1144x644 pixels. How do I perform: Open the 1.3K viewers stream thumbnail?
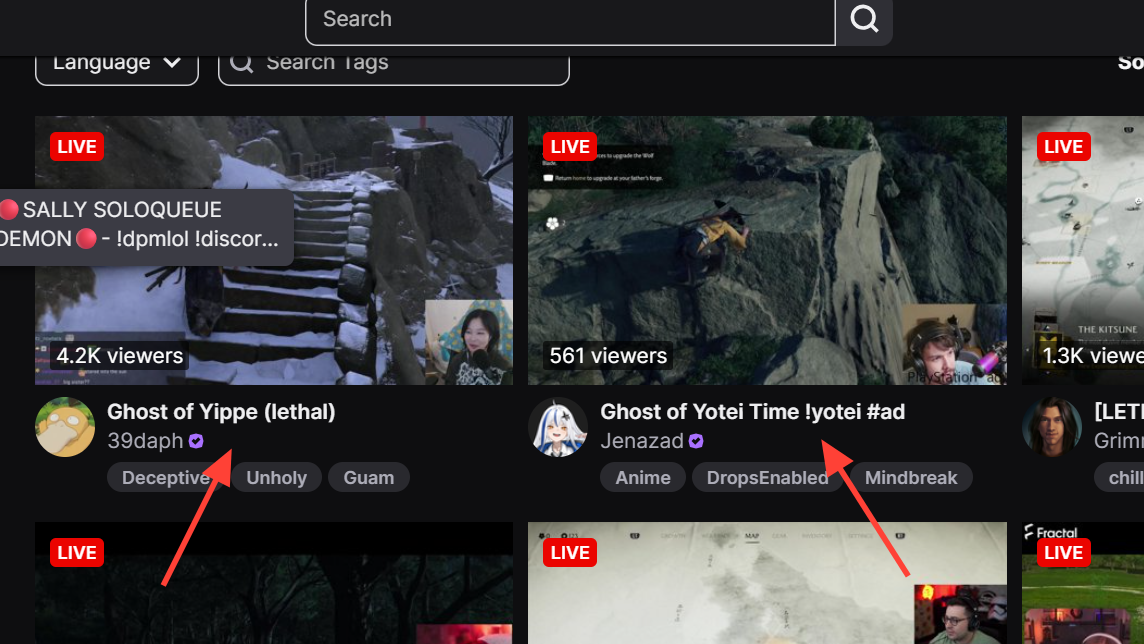click(x=1083, y=250)
